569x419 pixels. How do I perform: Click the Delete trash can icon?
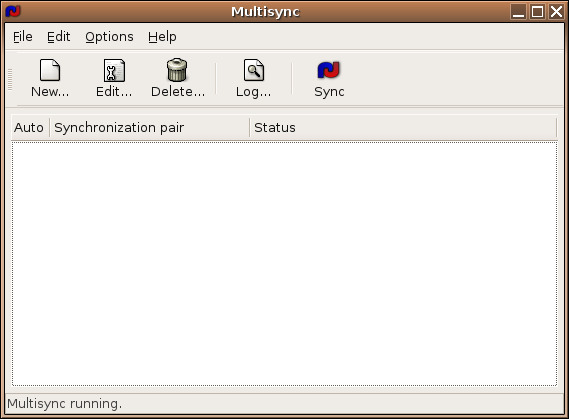coord(177,70)
